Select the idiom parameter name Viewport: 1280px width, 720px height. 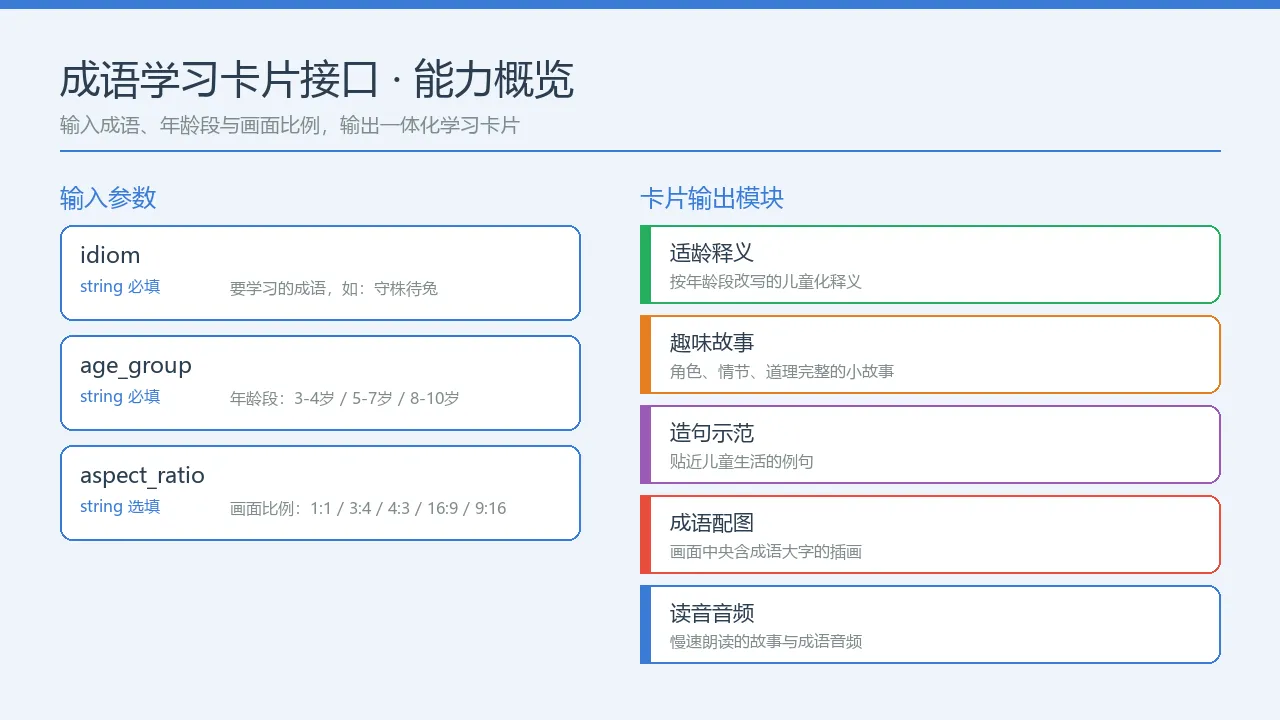(x=110, y=255)
